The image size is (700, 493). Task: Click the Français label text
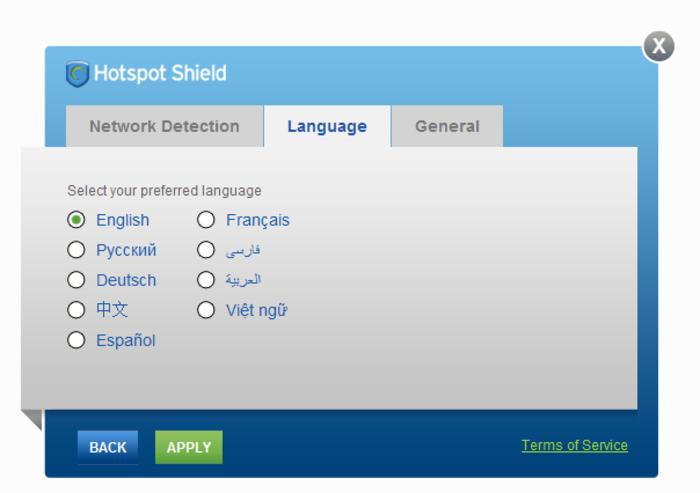tap(258, 221)
